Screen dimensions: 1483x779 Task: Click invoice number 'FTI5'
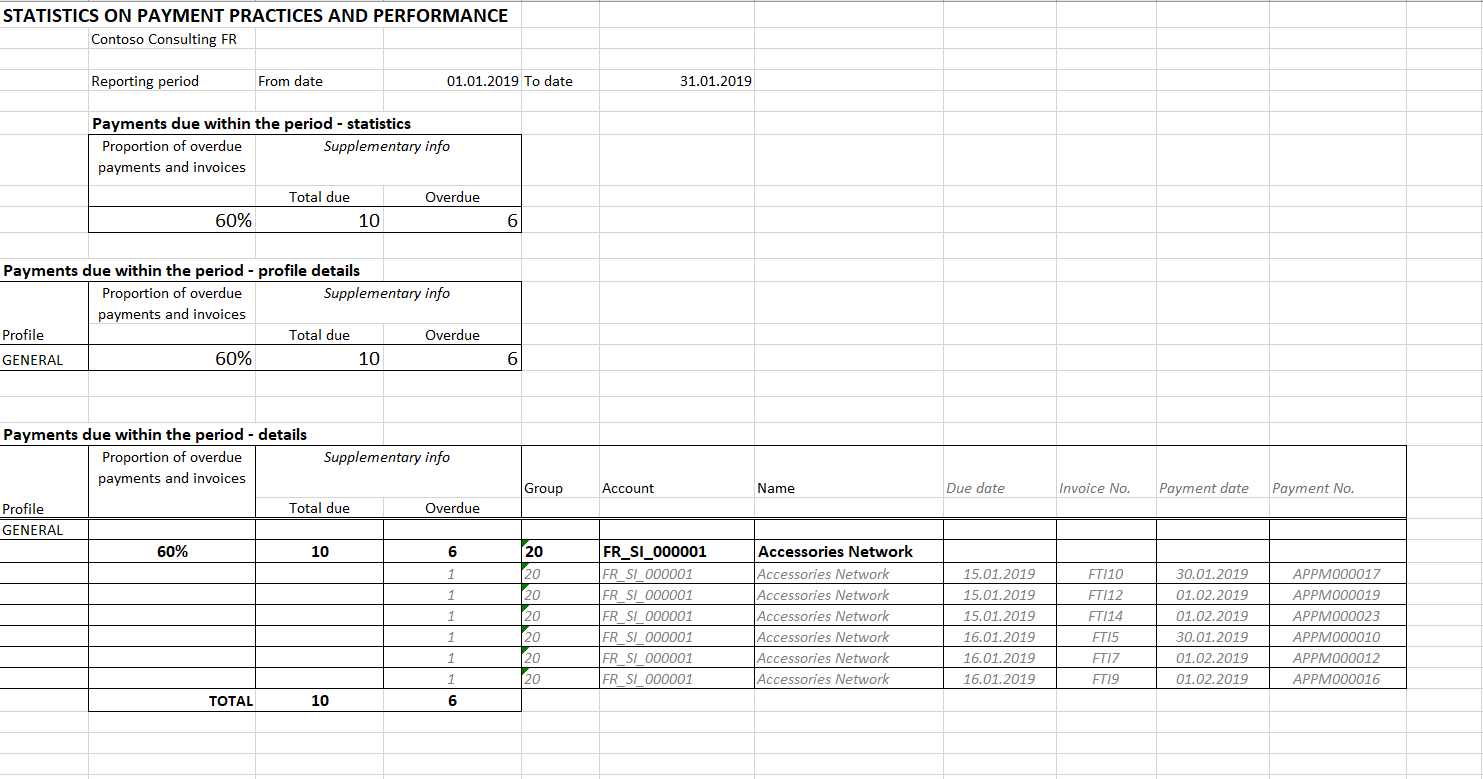pyautogui.click(x=1106, y=637)
